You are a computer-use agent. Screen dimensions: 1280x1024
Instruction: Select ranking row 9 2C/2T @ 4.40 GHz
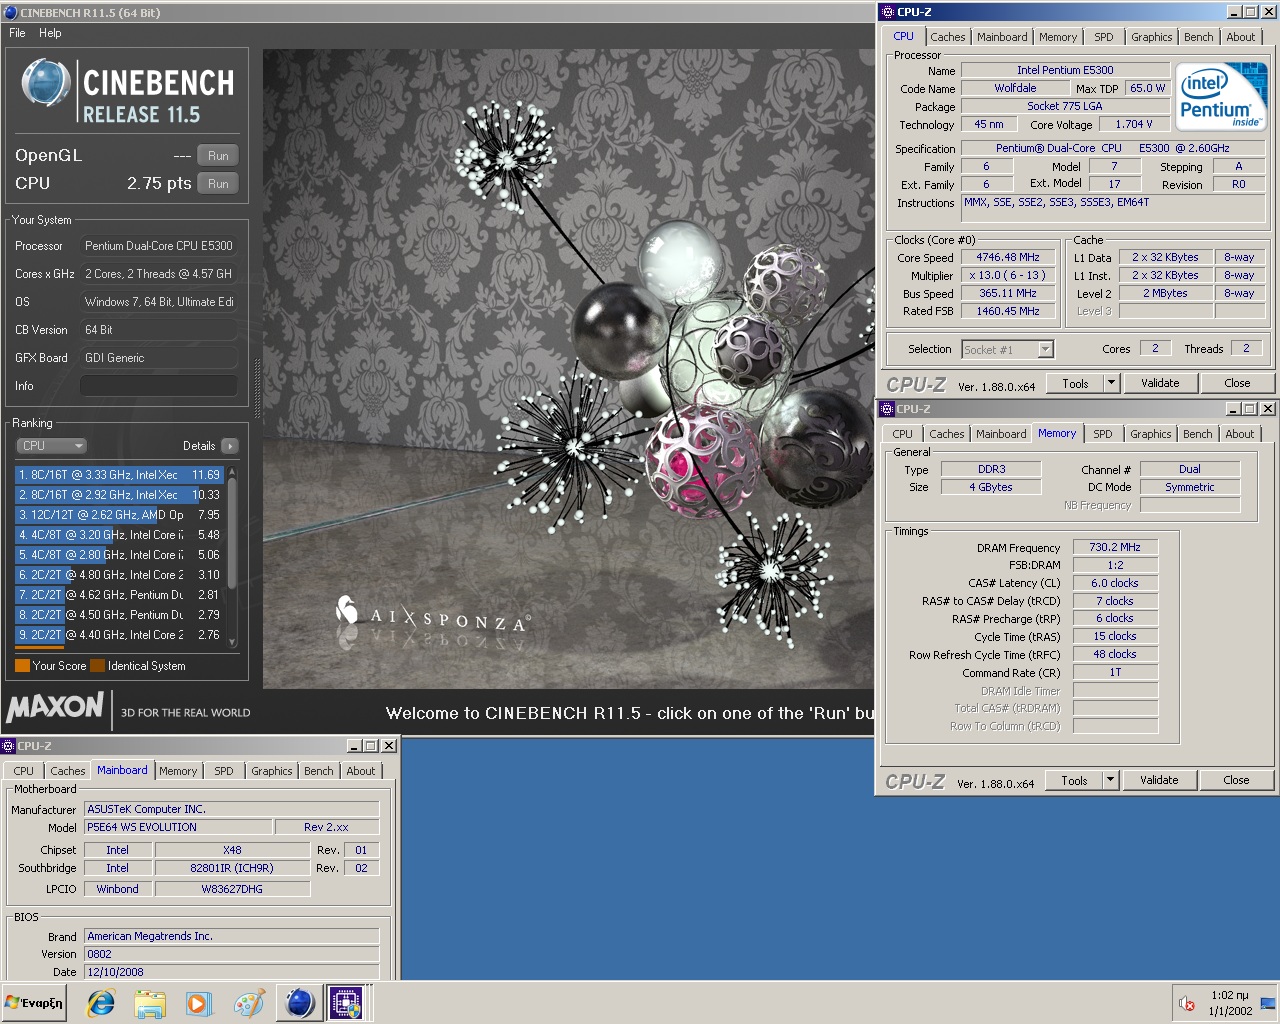(x=119, y=635)
